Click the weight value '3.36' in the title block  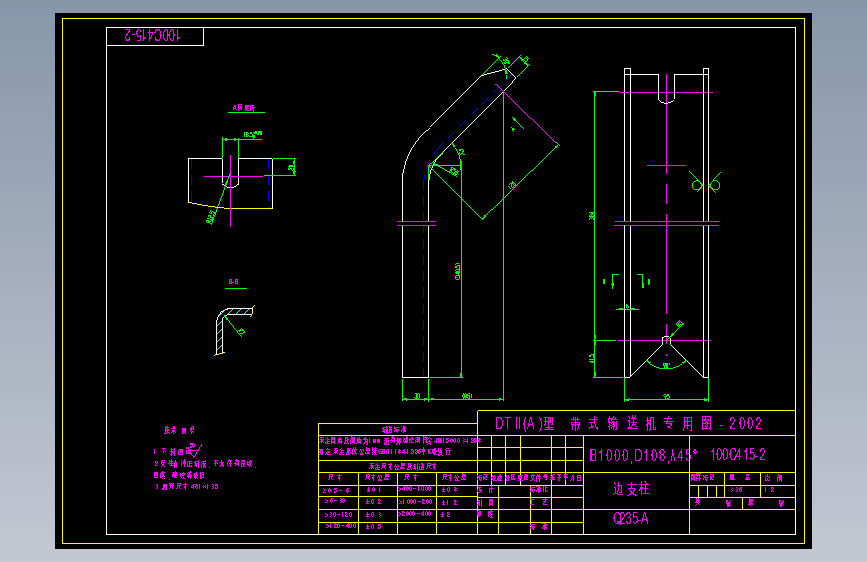pyautogui.click(x=737, y=490)
